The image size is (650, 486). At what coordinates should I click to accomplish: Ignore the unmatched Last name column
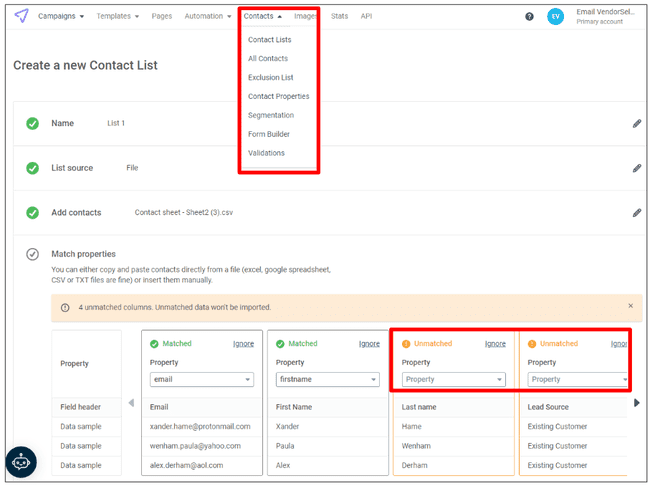pos(495,343)
